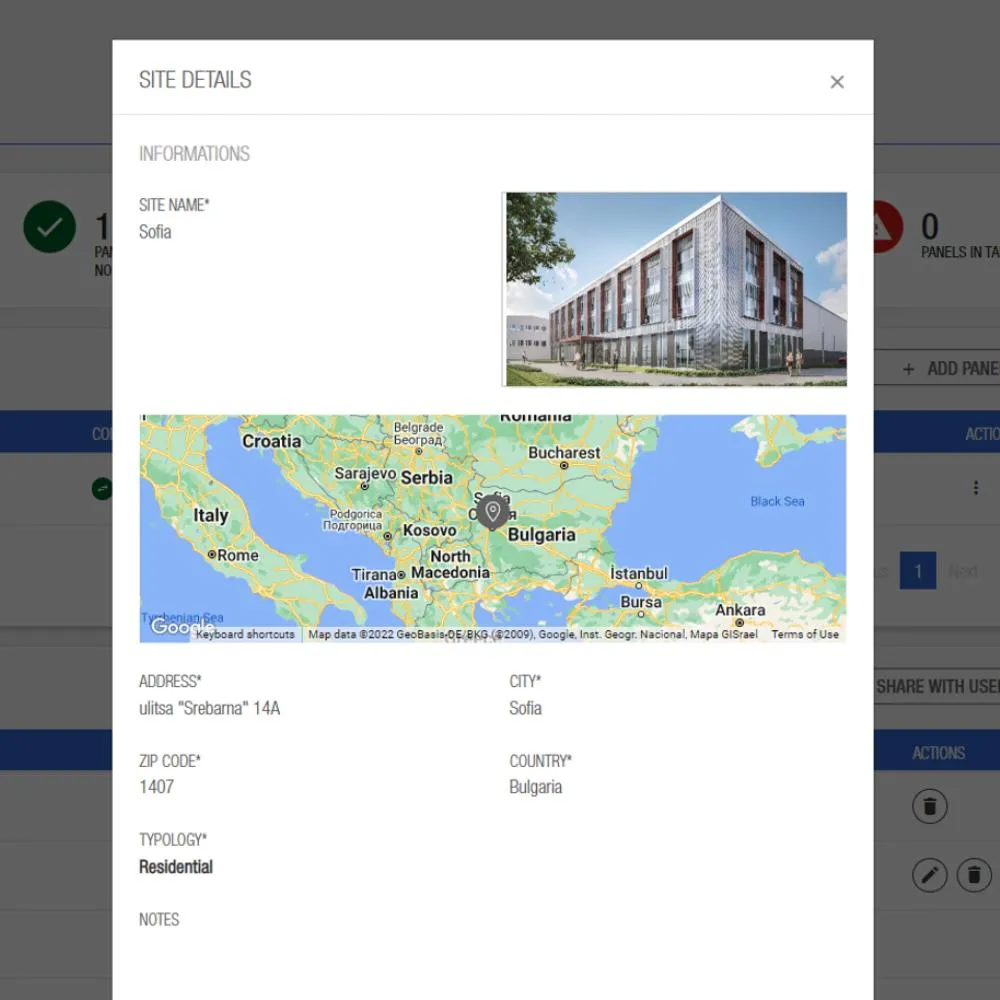1000x1000 pixels.
Task: Click the red warning alert icon
Action: click(888, 227)
